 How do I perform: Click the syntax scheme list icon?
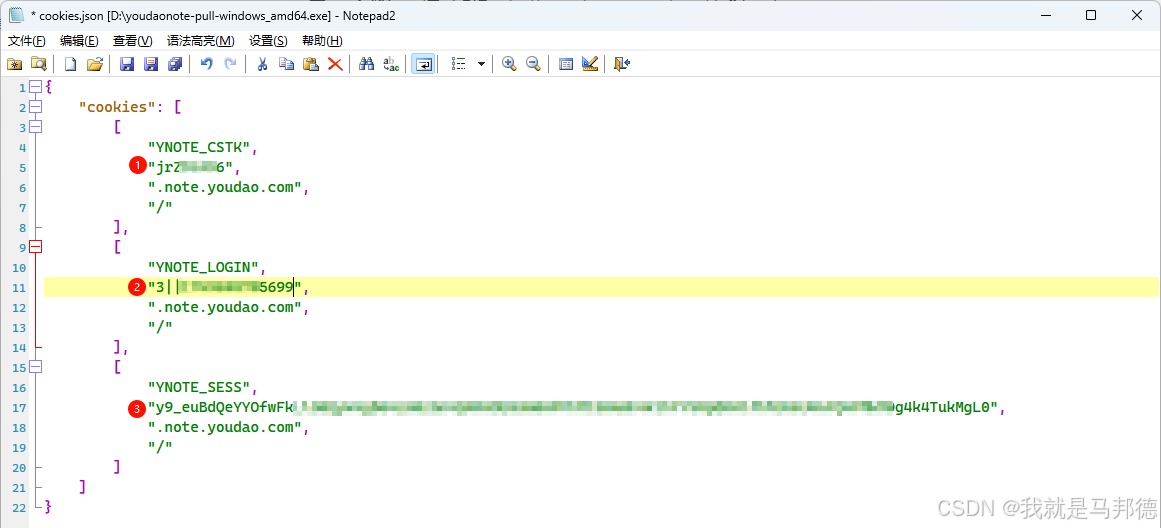pyautogui.click(x=459, y=64)
